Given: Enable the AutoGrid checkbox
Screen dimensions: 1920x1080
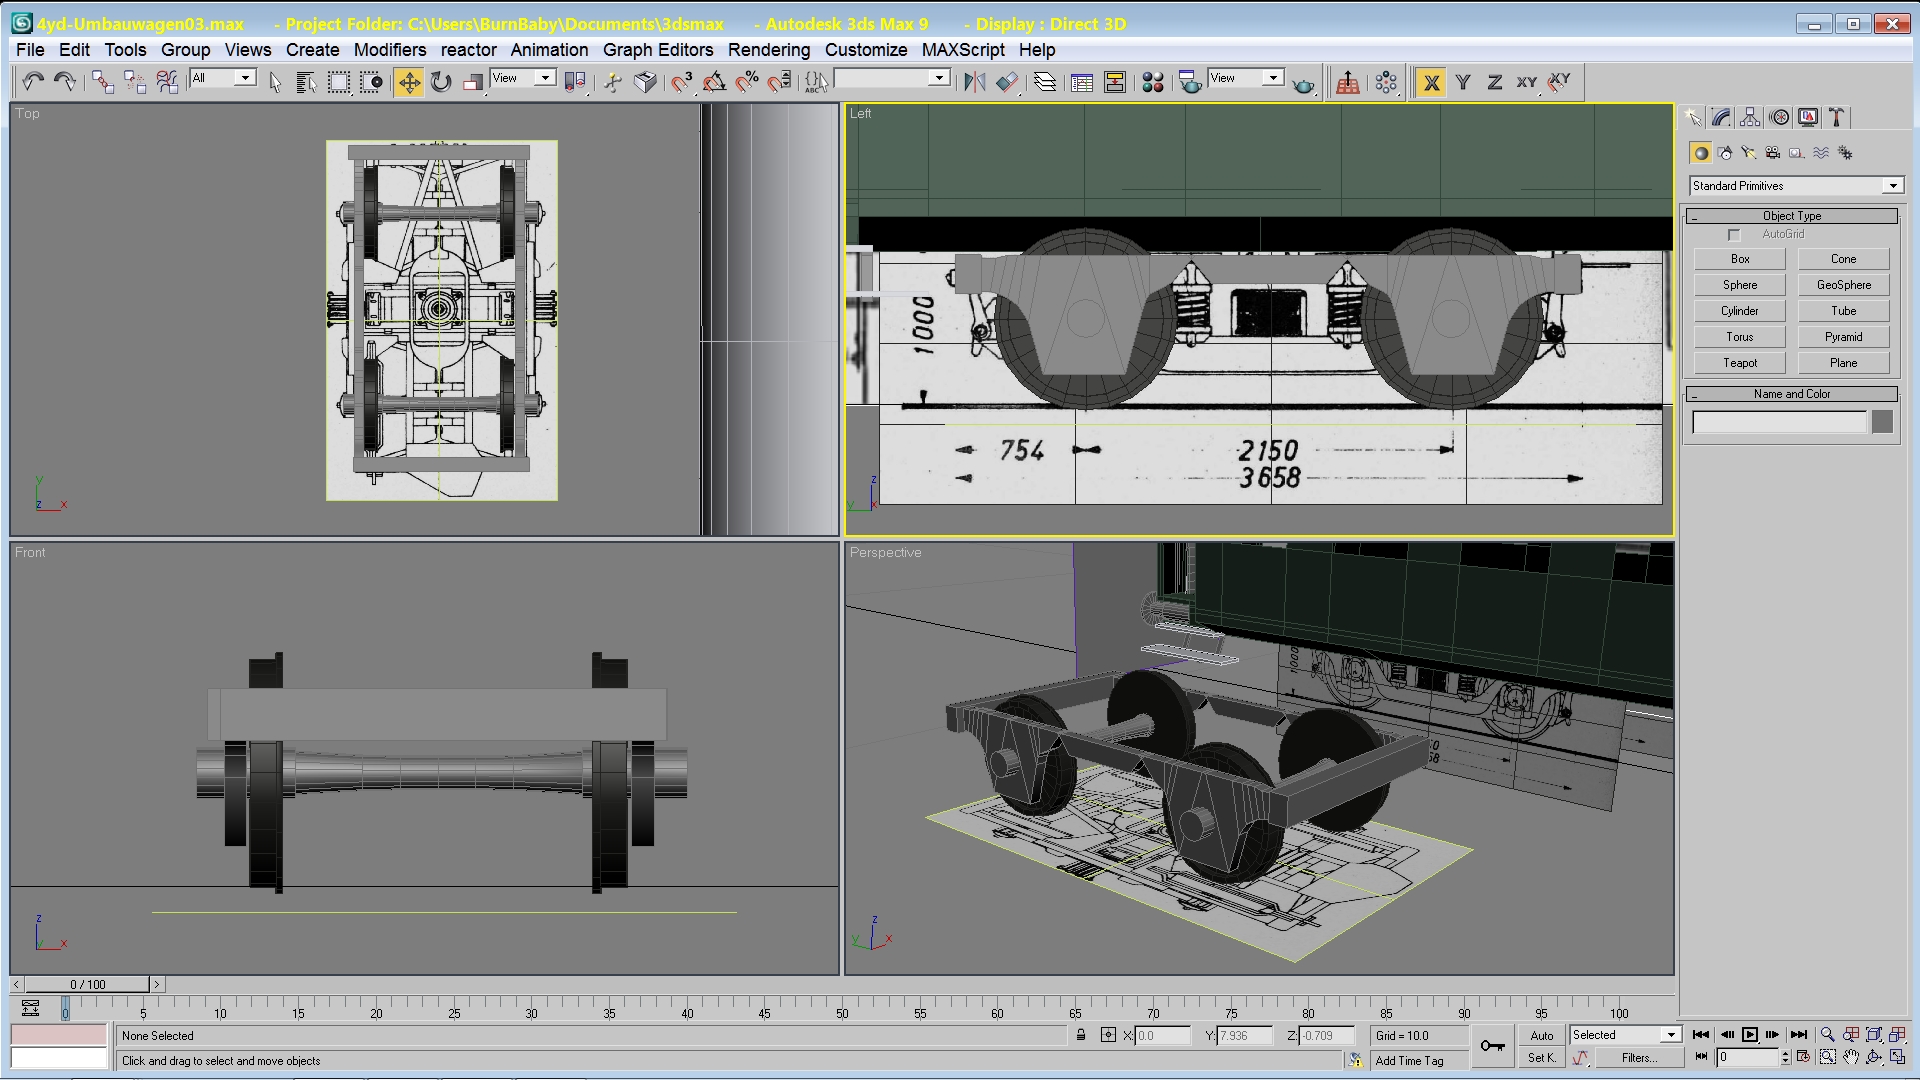Looking at the screenshot, I should tap(1734, 235).
